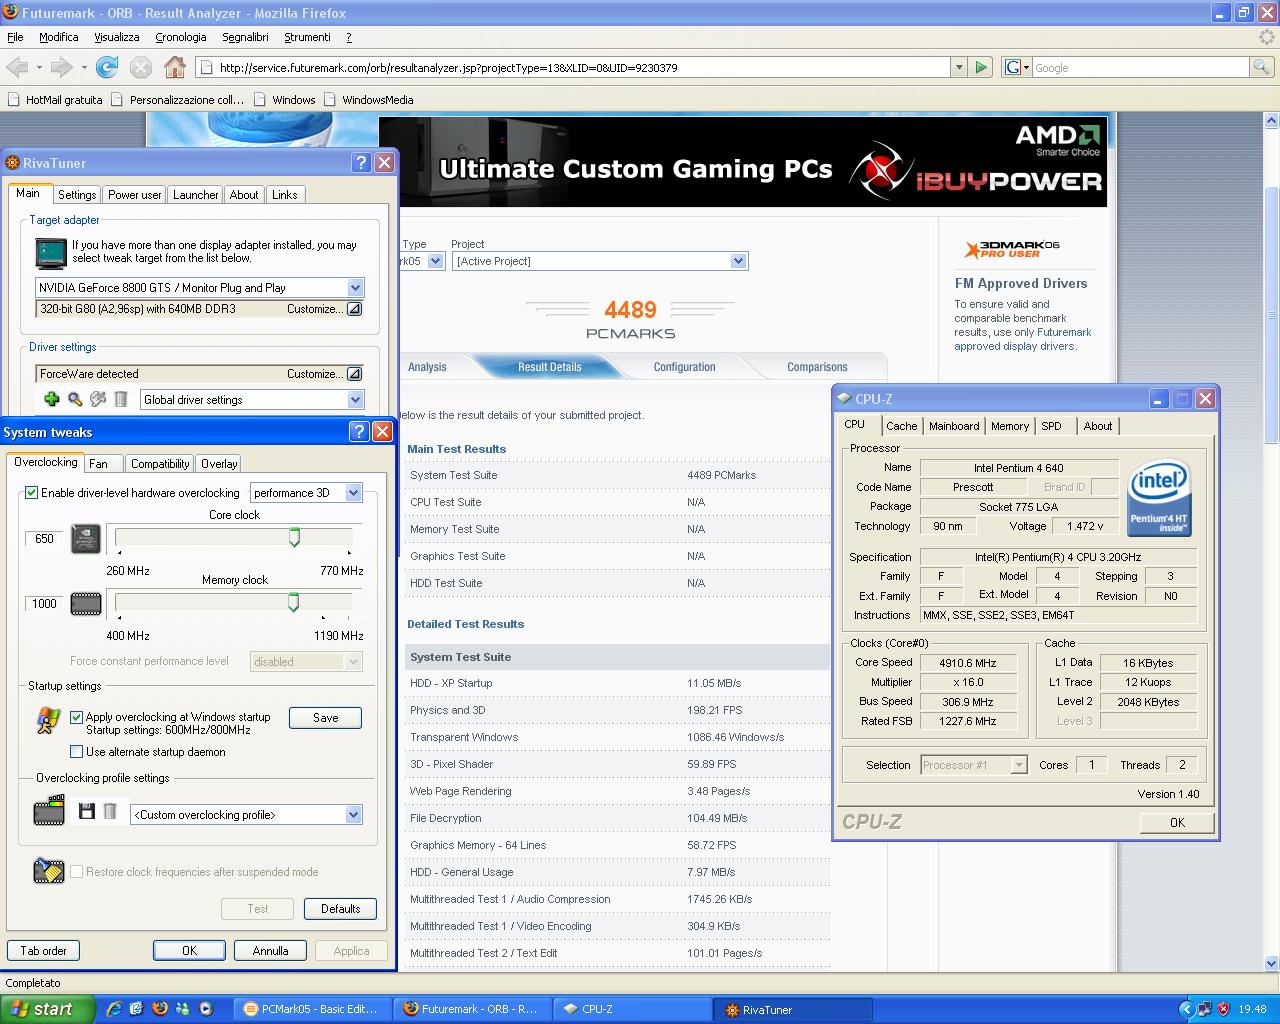This screenshot has width=1280, height=1024.
Task: Open the Type dropdown on Futuremark page
Action: [435, 261]
